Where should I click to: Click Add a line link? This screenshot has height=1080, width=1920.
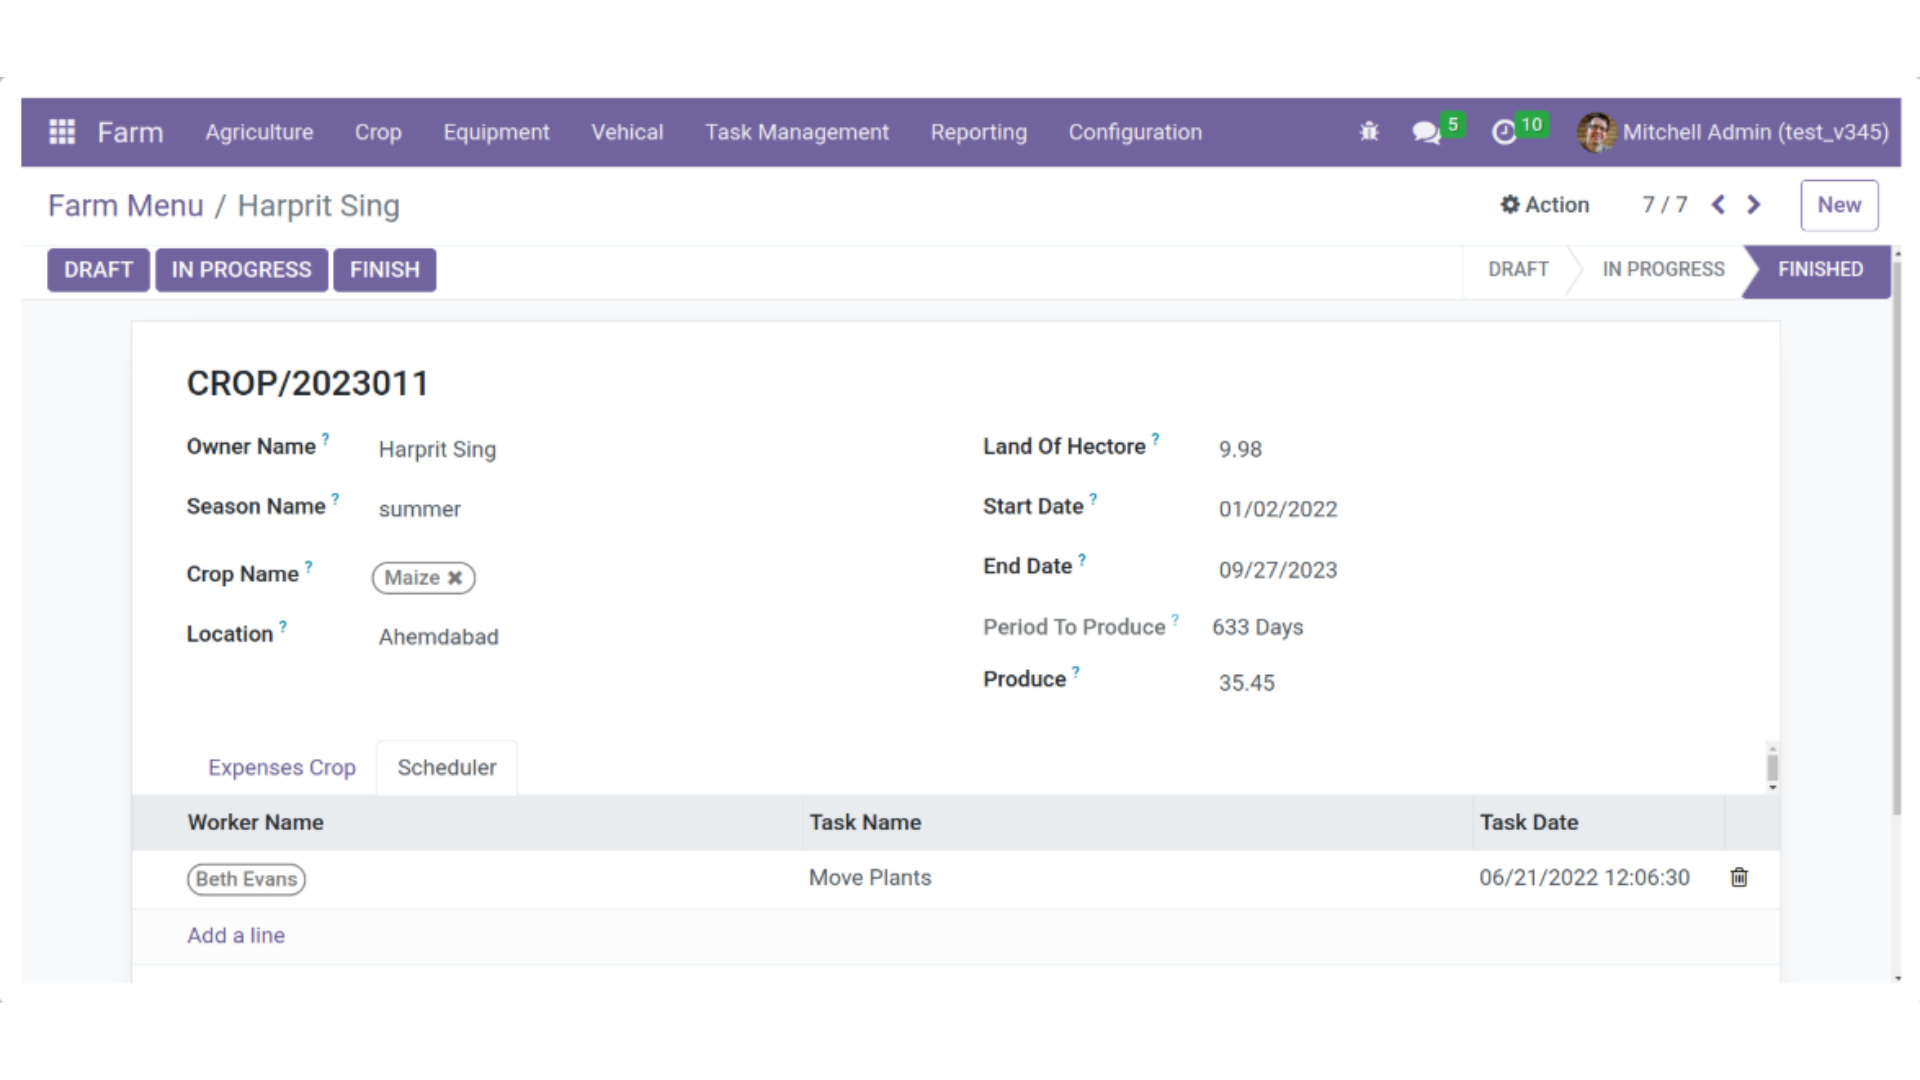[236, 935]
